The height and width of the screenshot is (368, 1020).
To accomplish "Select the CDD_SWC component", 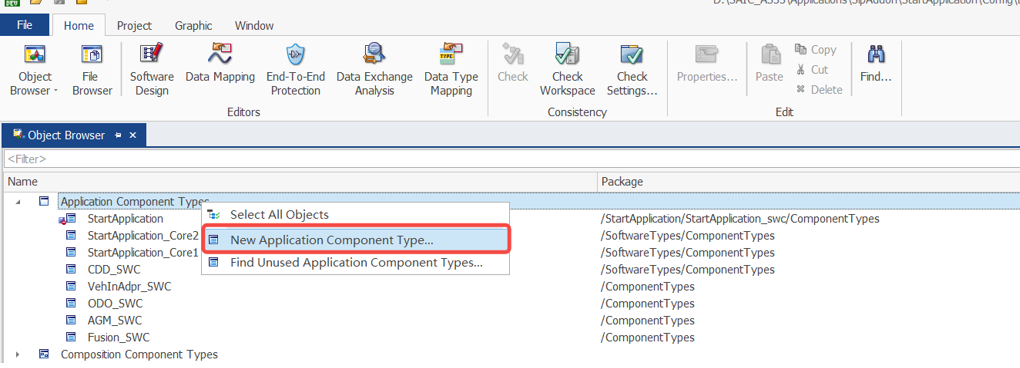I will [113, 269].
